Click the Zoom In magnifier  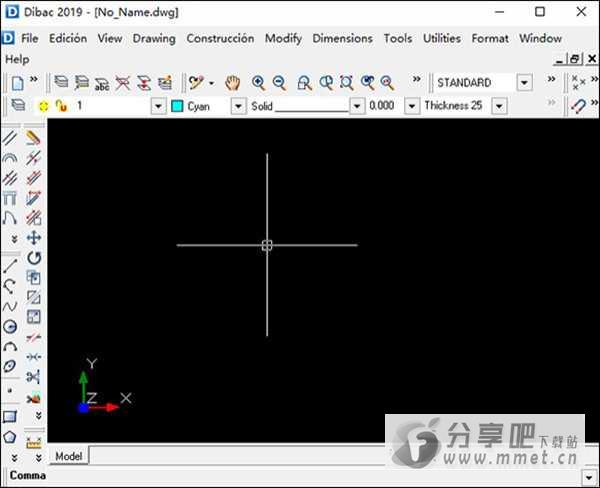click(259, 83)
